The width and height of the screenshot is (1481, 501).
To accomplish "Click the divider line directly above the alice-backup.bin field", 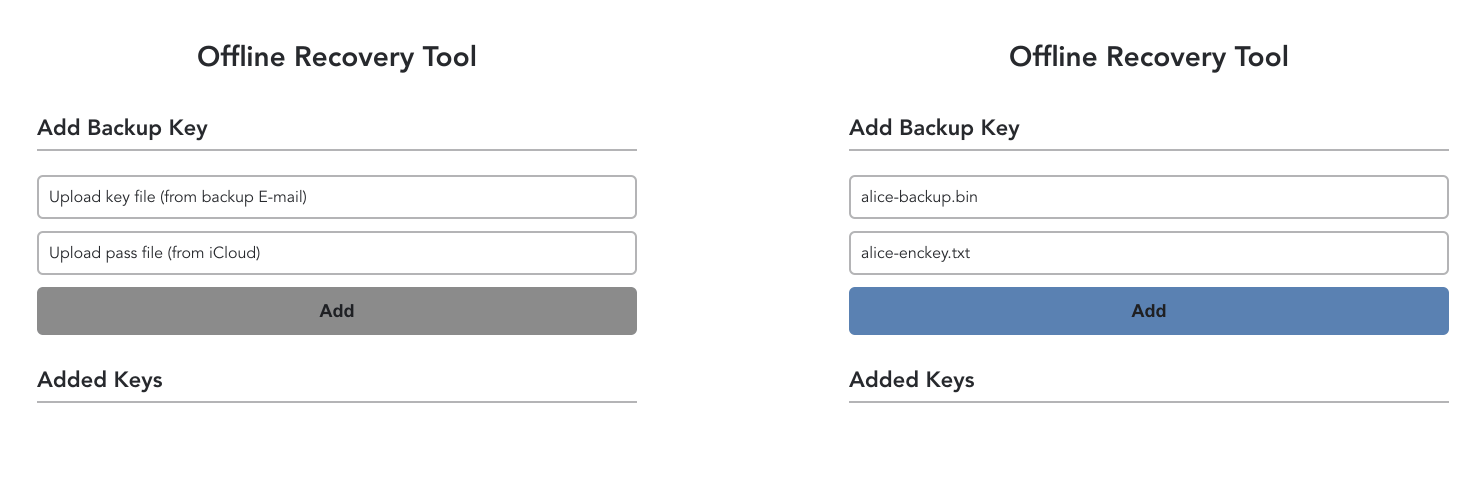I will coord(1148,150).
